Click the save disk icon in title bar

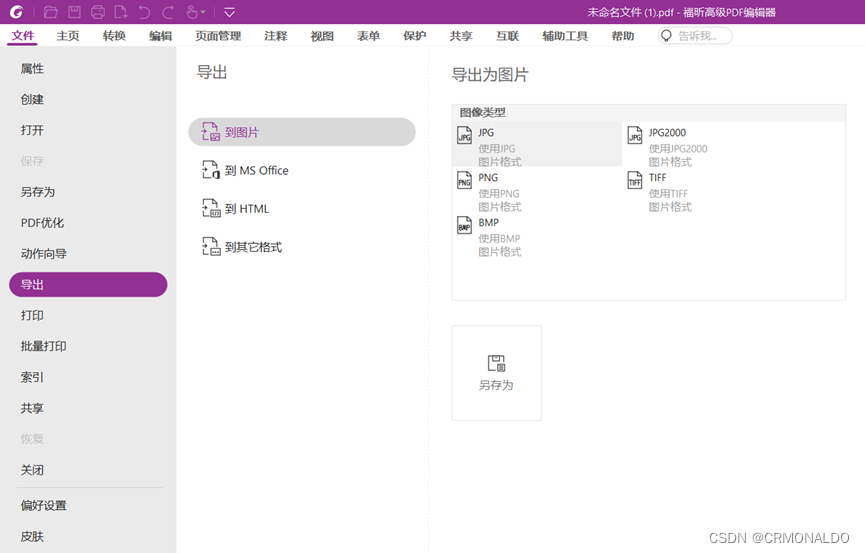(x=74, y=12)
